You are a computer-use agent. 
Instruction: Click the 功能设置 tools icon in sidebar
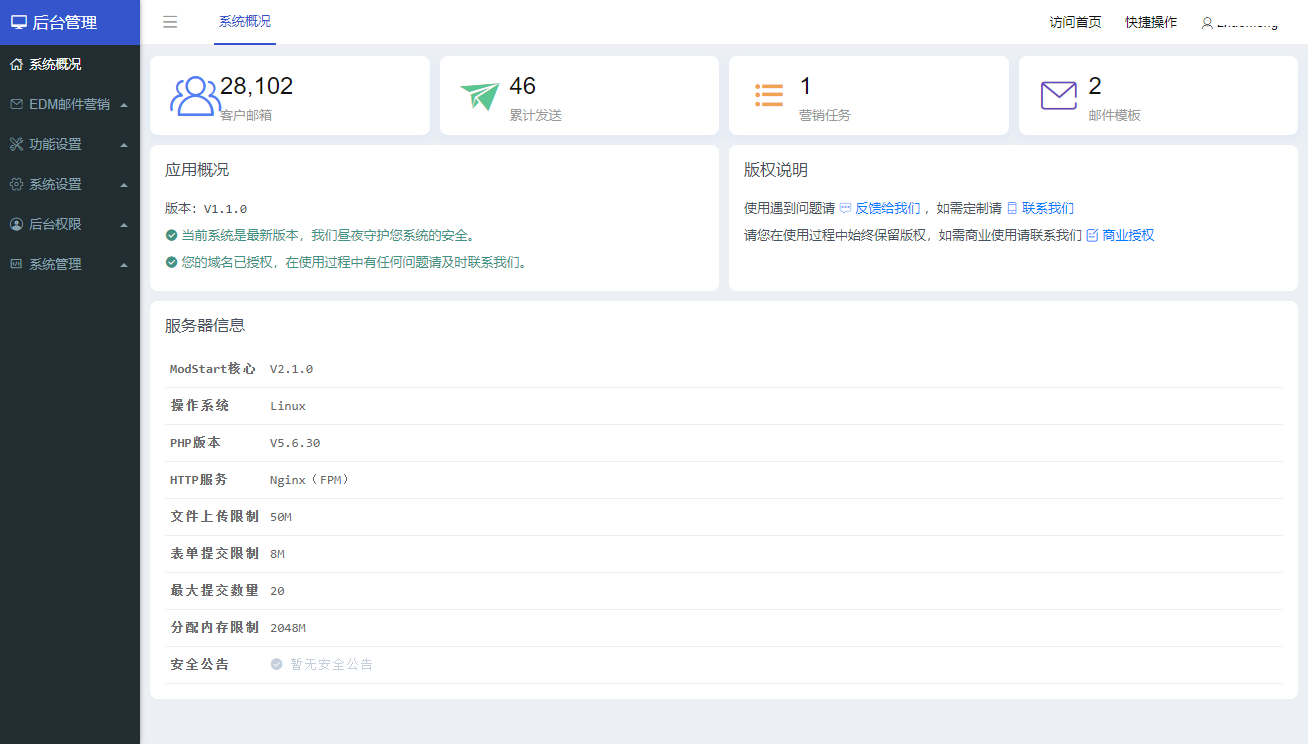tap(16, 144)
